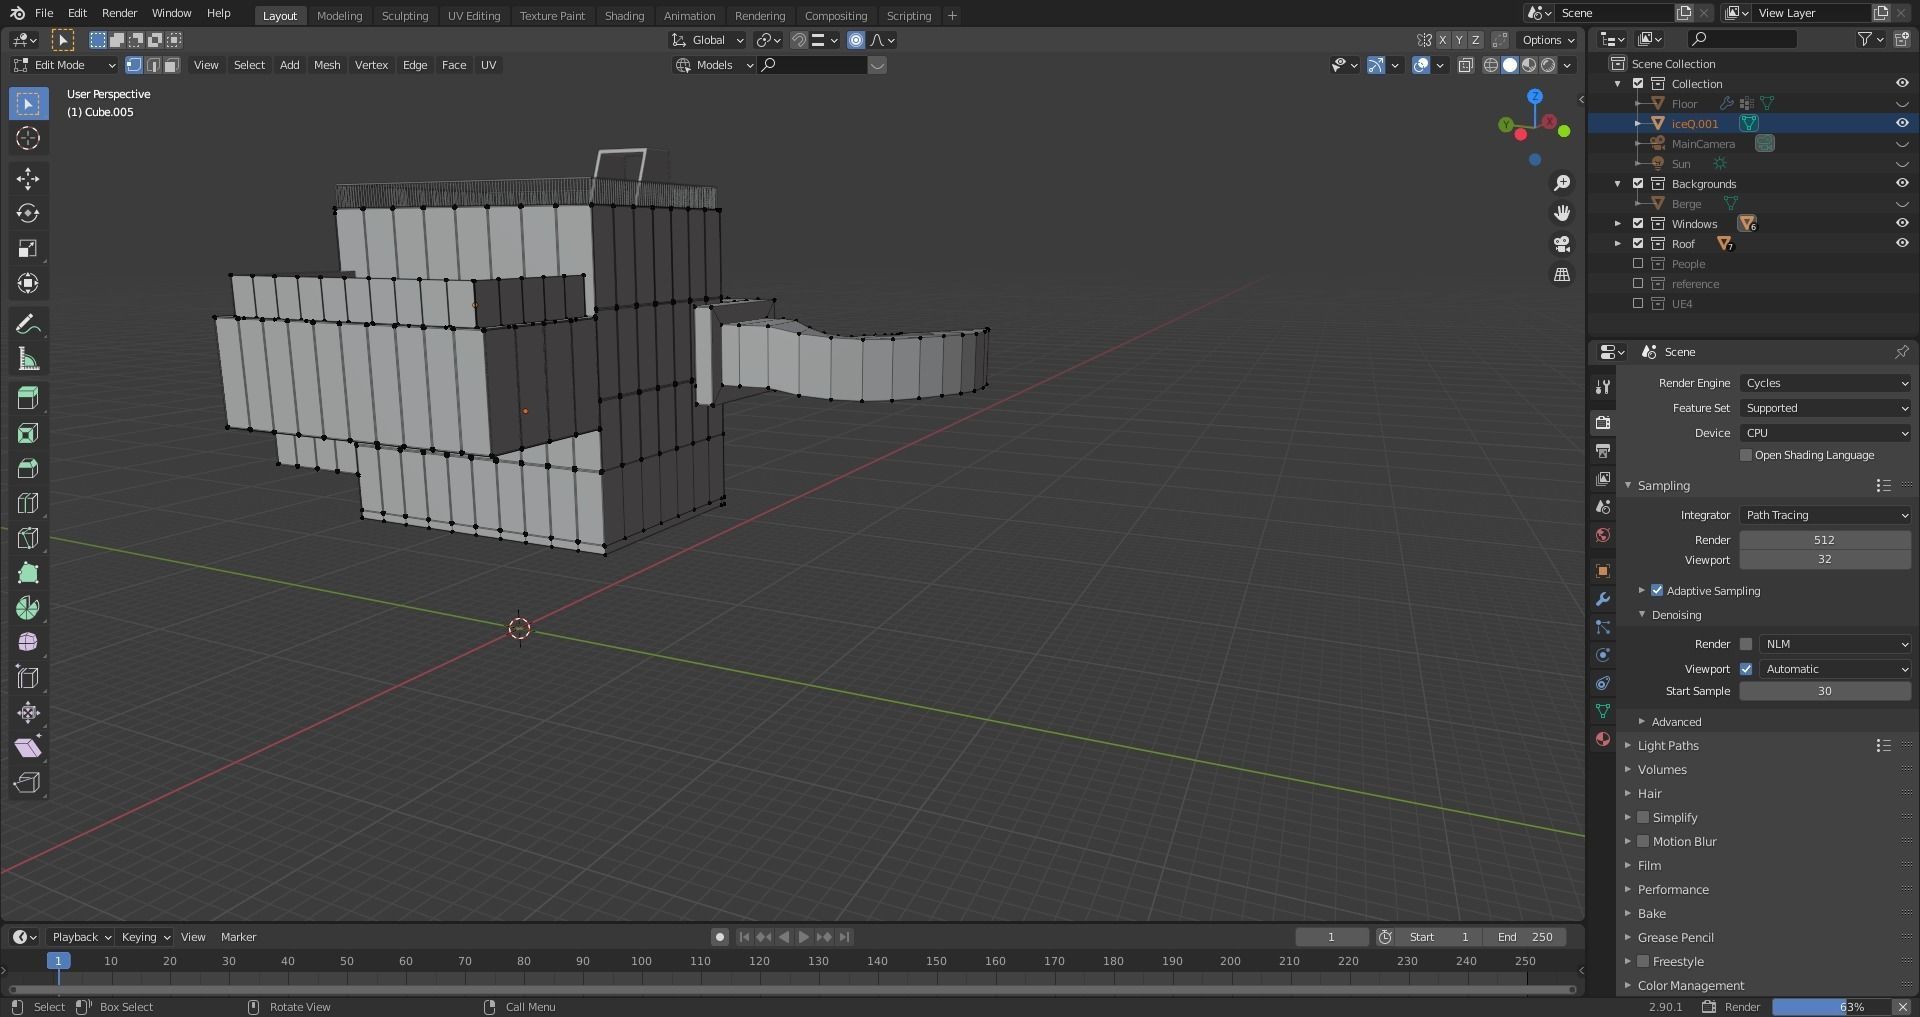Expand the Roof collection
Screen dimensions: 1920x1017
[x=1618, y=244]
